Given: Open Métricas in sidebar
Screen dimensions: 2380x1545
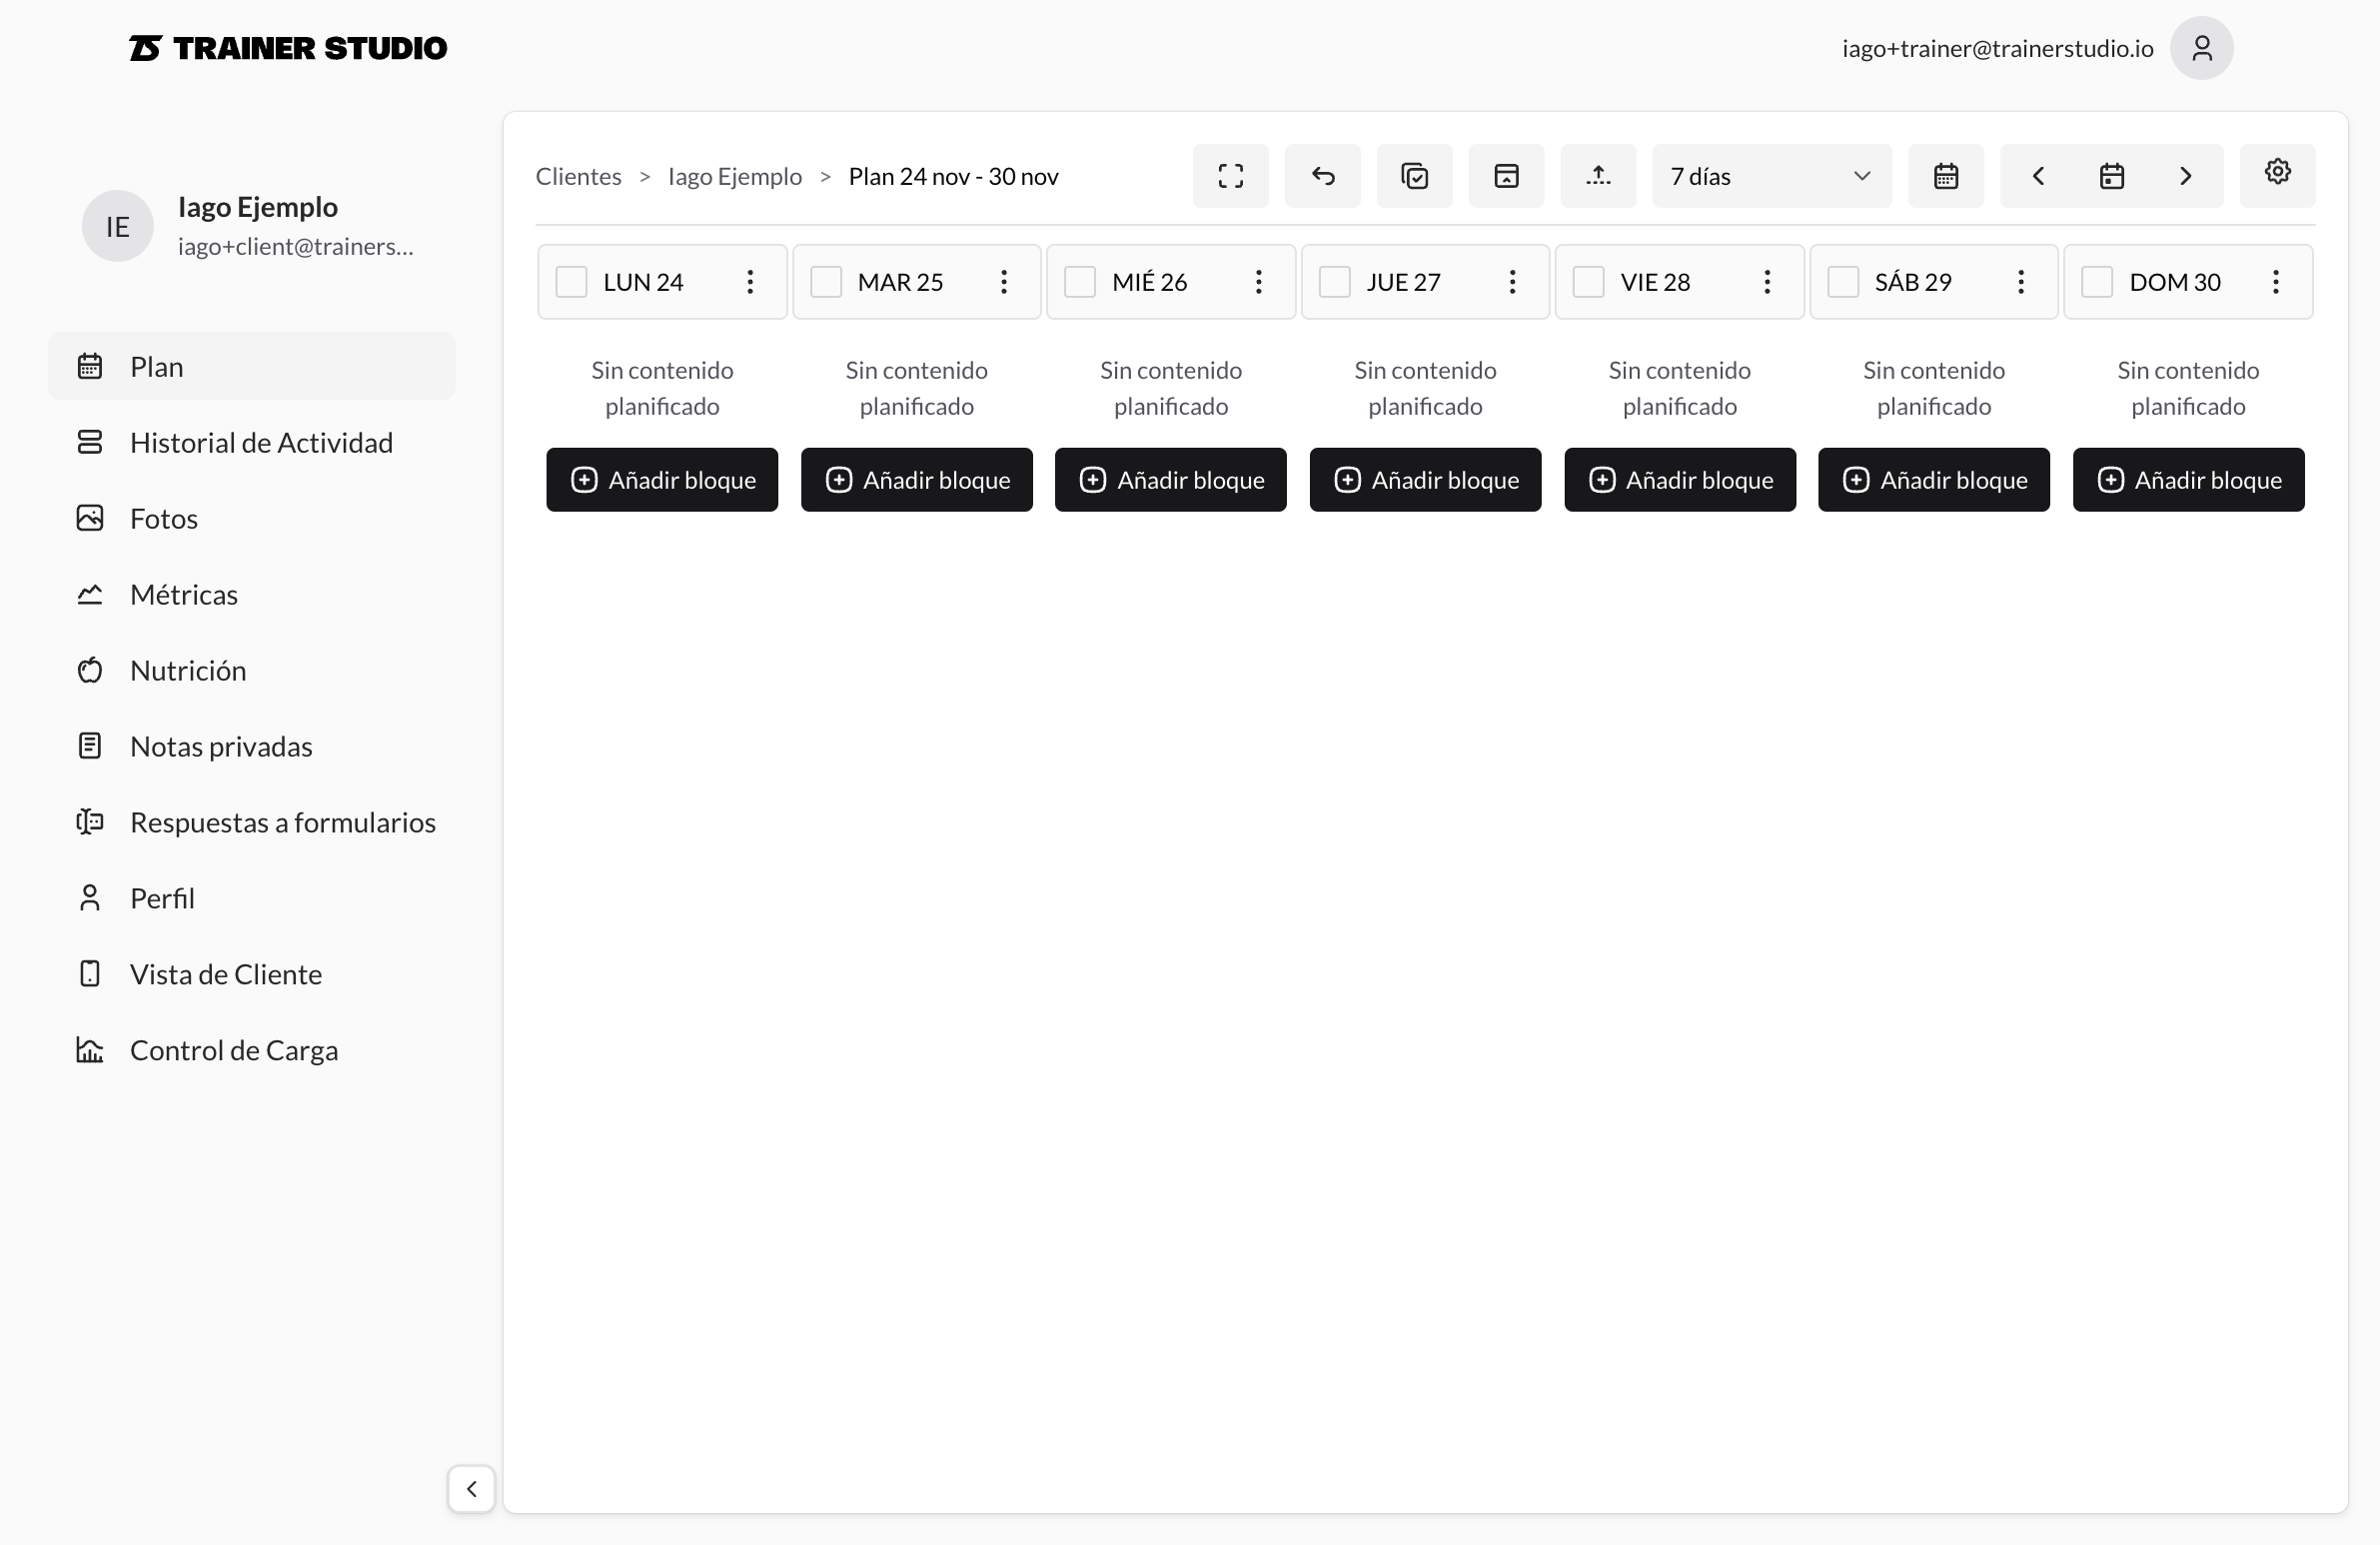Looking at the screenshot, I should (184, 595).
